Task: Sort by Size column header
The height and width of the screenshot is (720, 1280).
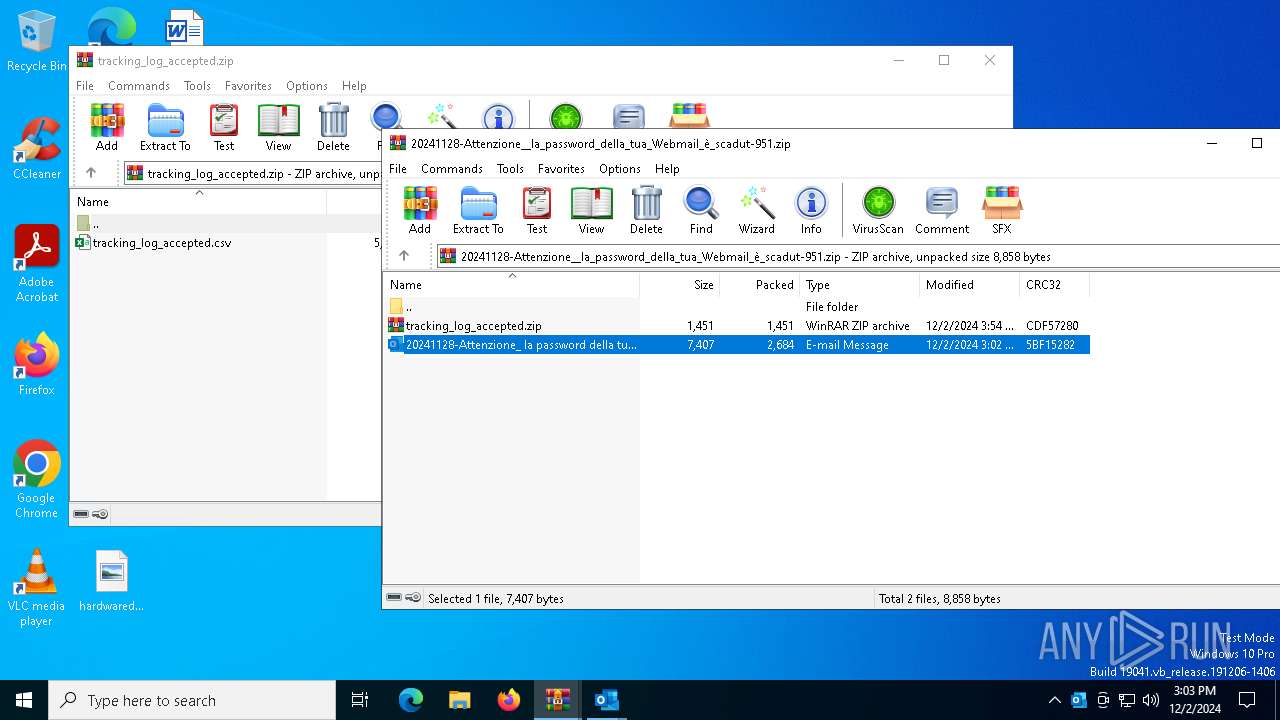Action: pyautogui.click(x=680, y=285)
